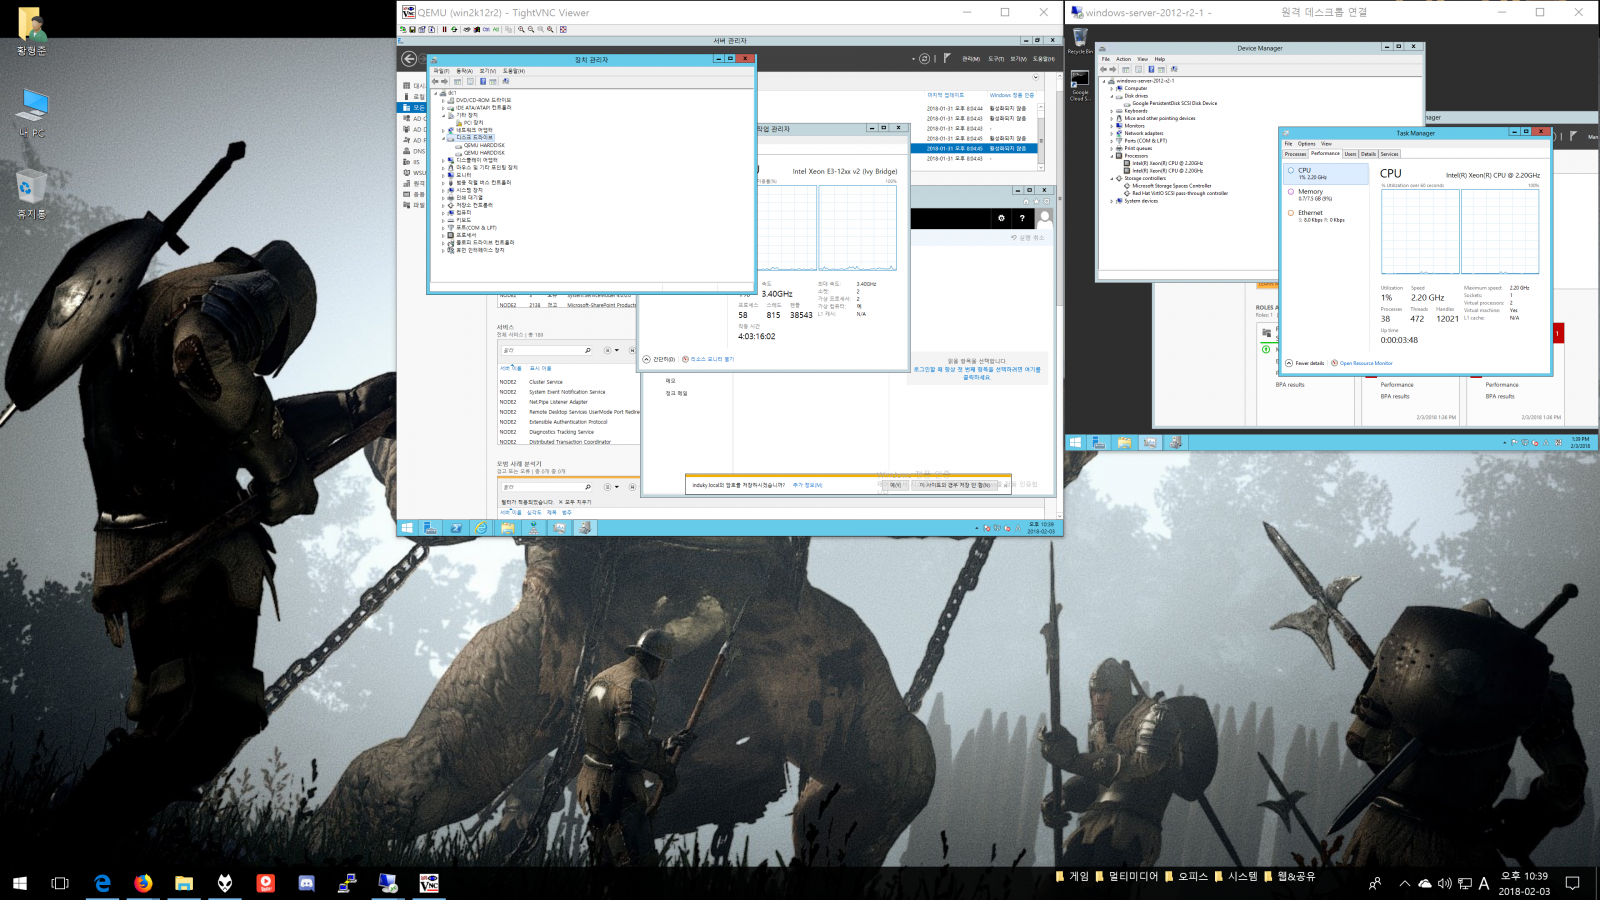
Task: Click the refresh icon in Server Manager header
Action: 924,59
